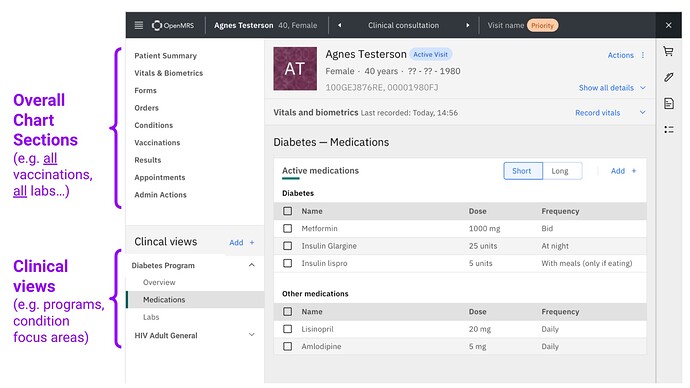This screenshot has height=388, width=690.
Task: Open the order basket cart icon
Action: tap(668, 52)
